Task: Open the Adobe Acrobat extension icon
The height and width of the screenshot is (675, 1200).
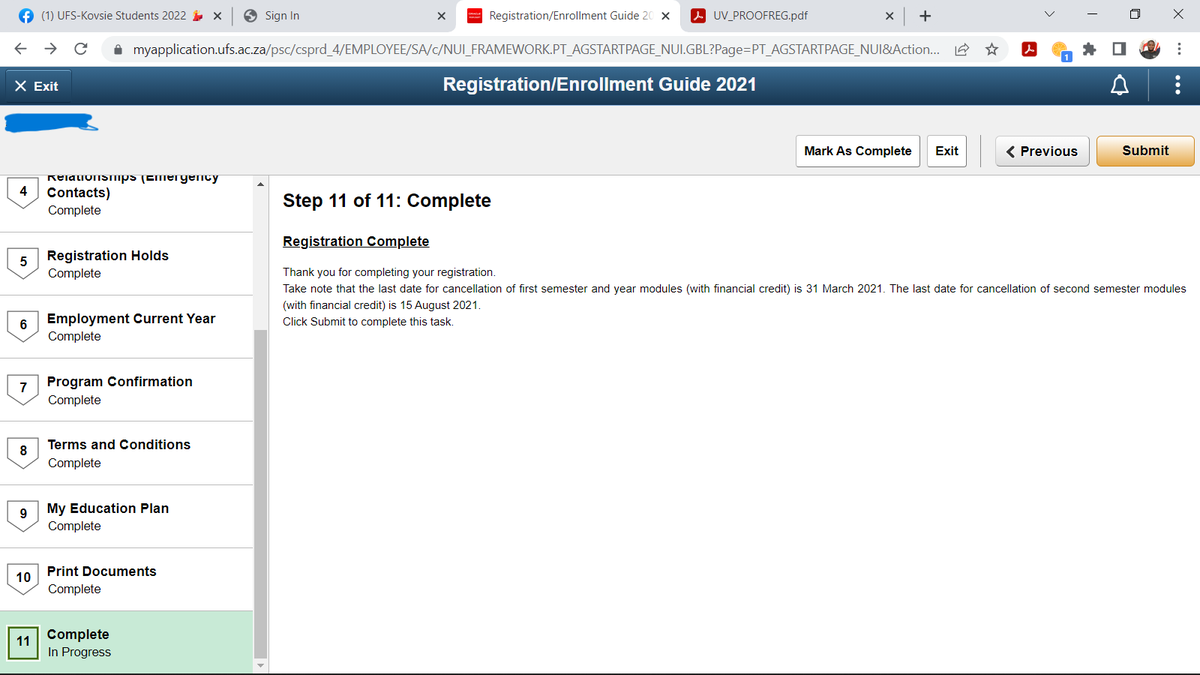Action: (x=1028, y=49)
